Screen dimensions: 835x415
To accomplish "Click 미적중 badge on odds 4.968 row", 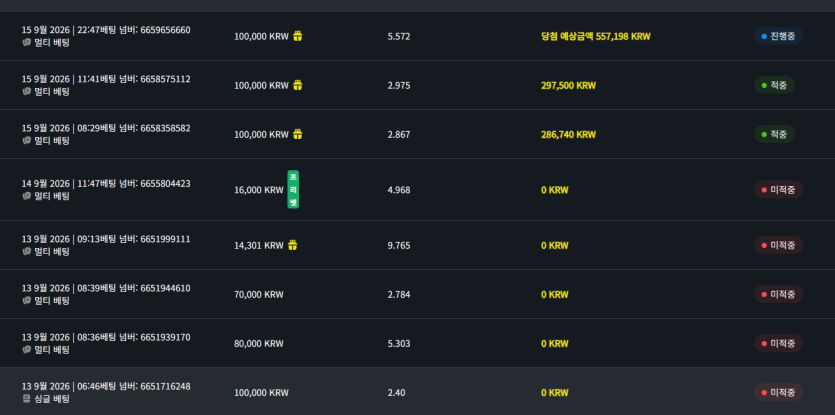I will [x=778, y=190].
